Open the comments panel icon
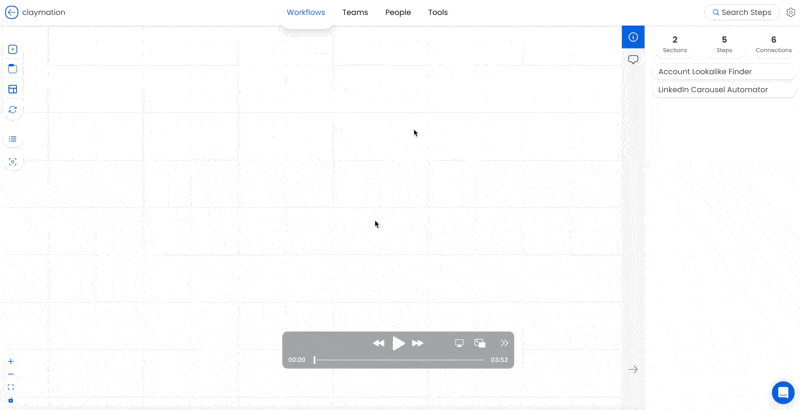The image size is (800, 410). coord(633,60)
